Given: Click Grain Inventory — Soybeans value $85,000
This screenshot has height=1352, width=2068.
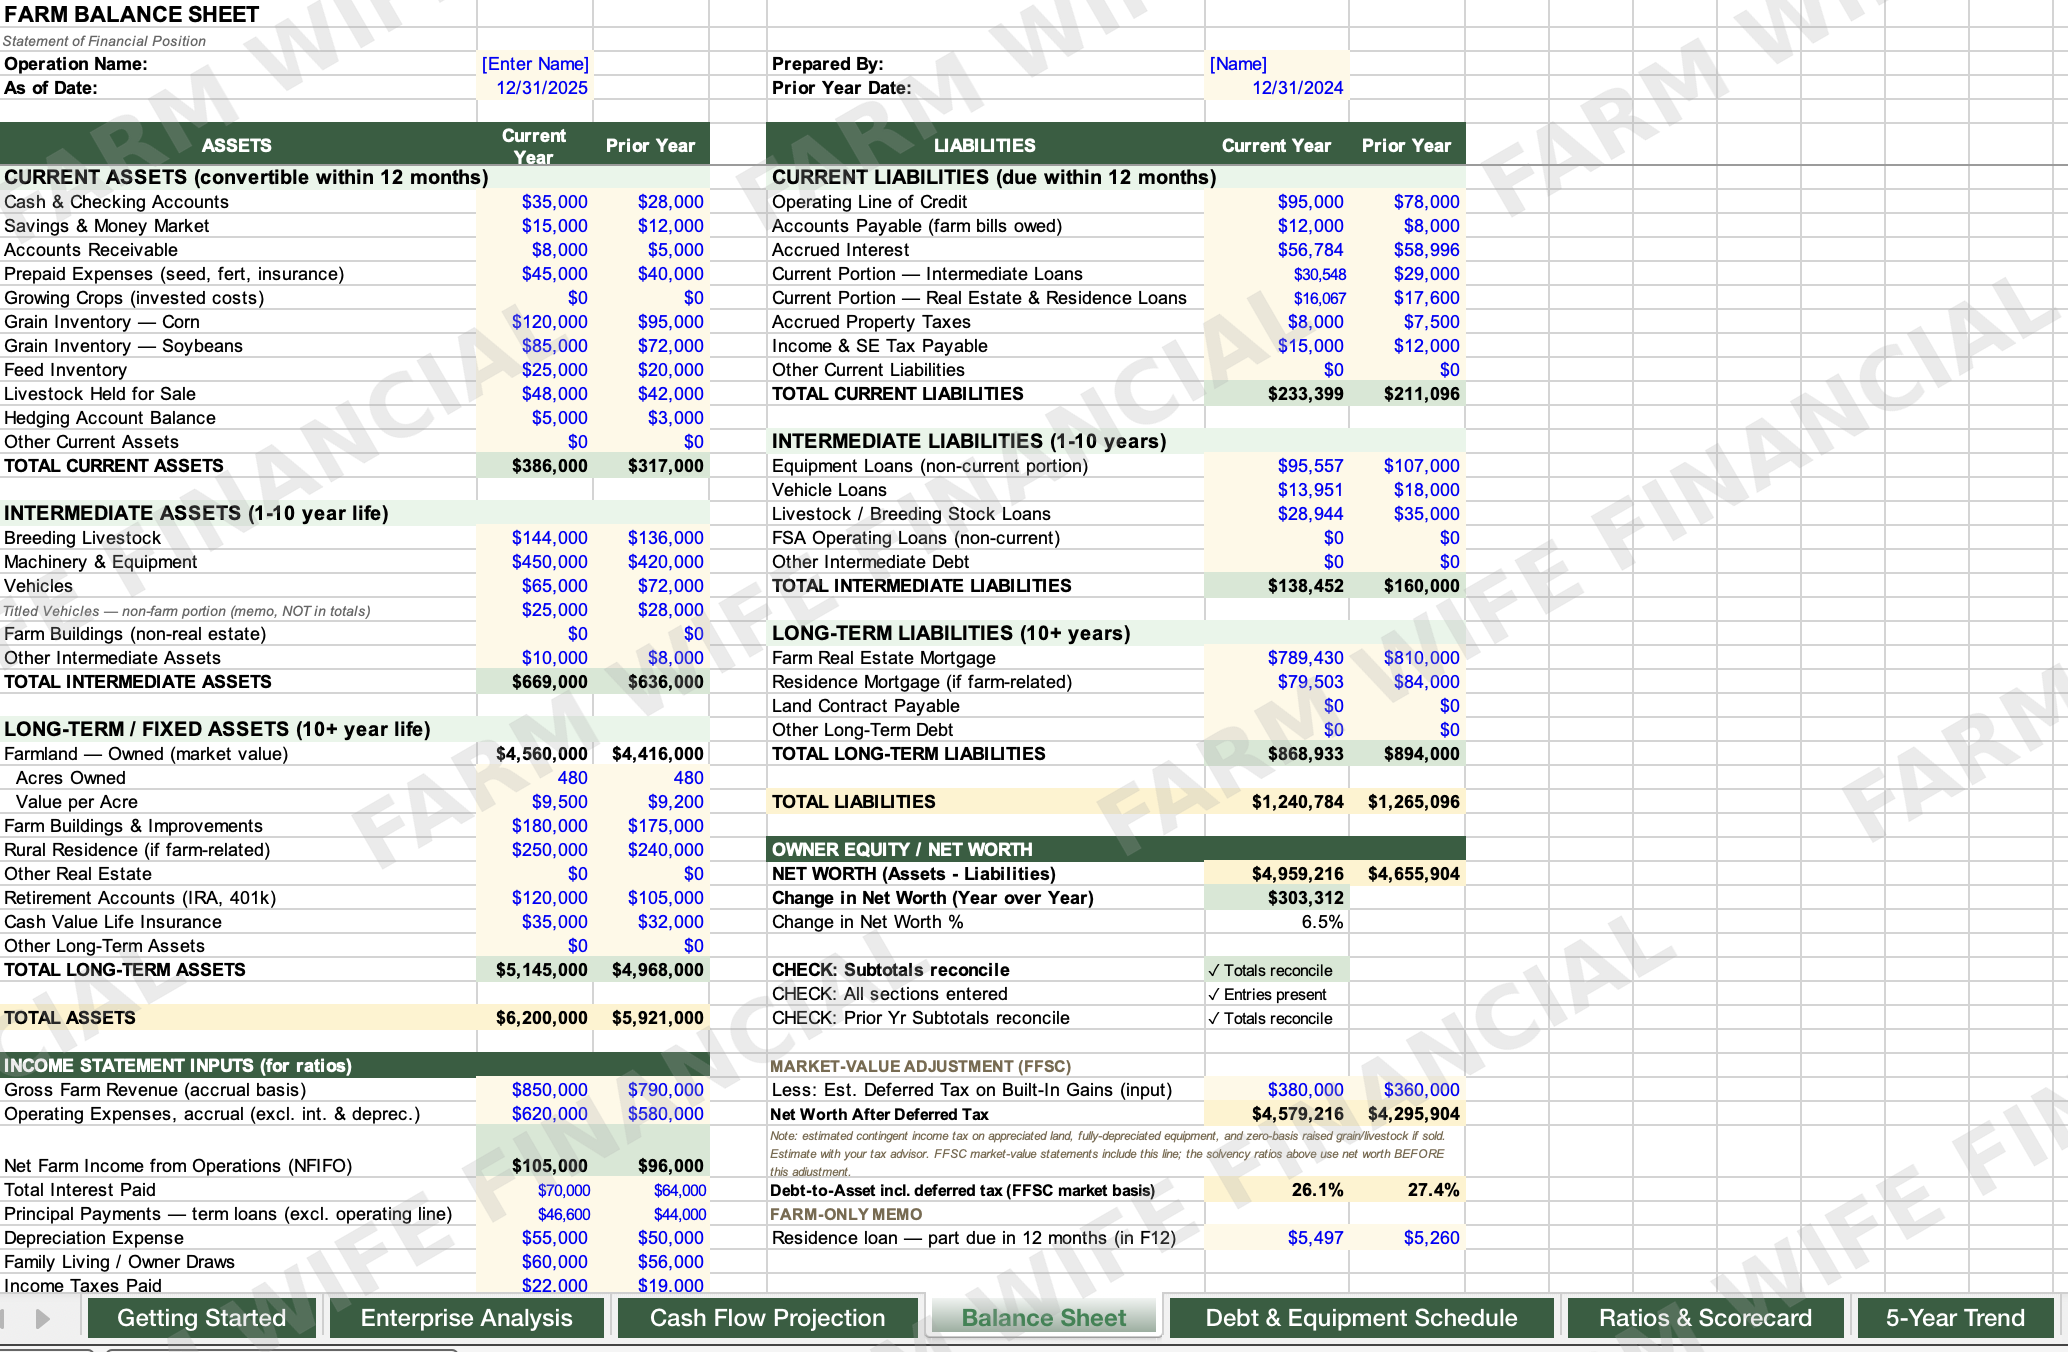Looking at the screenshot, I should (535, 346).
